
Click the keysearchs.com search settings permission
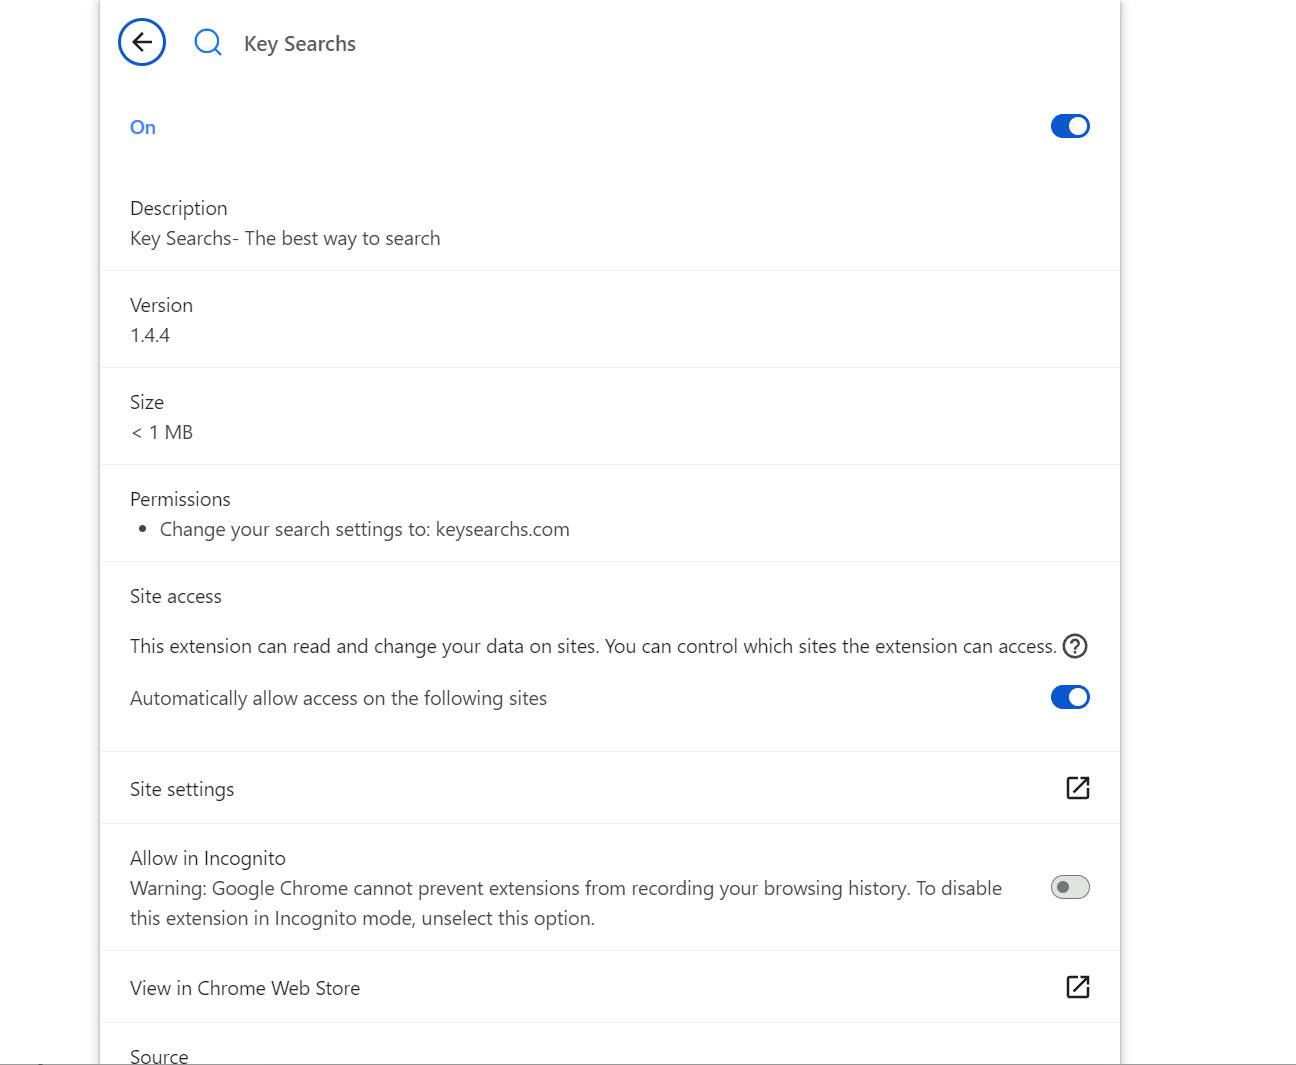point(364,529)
